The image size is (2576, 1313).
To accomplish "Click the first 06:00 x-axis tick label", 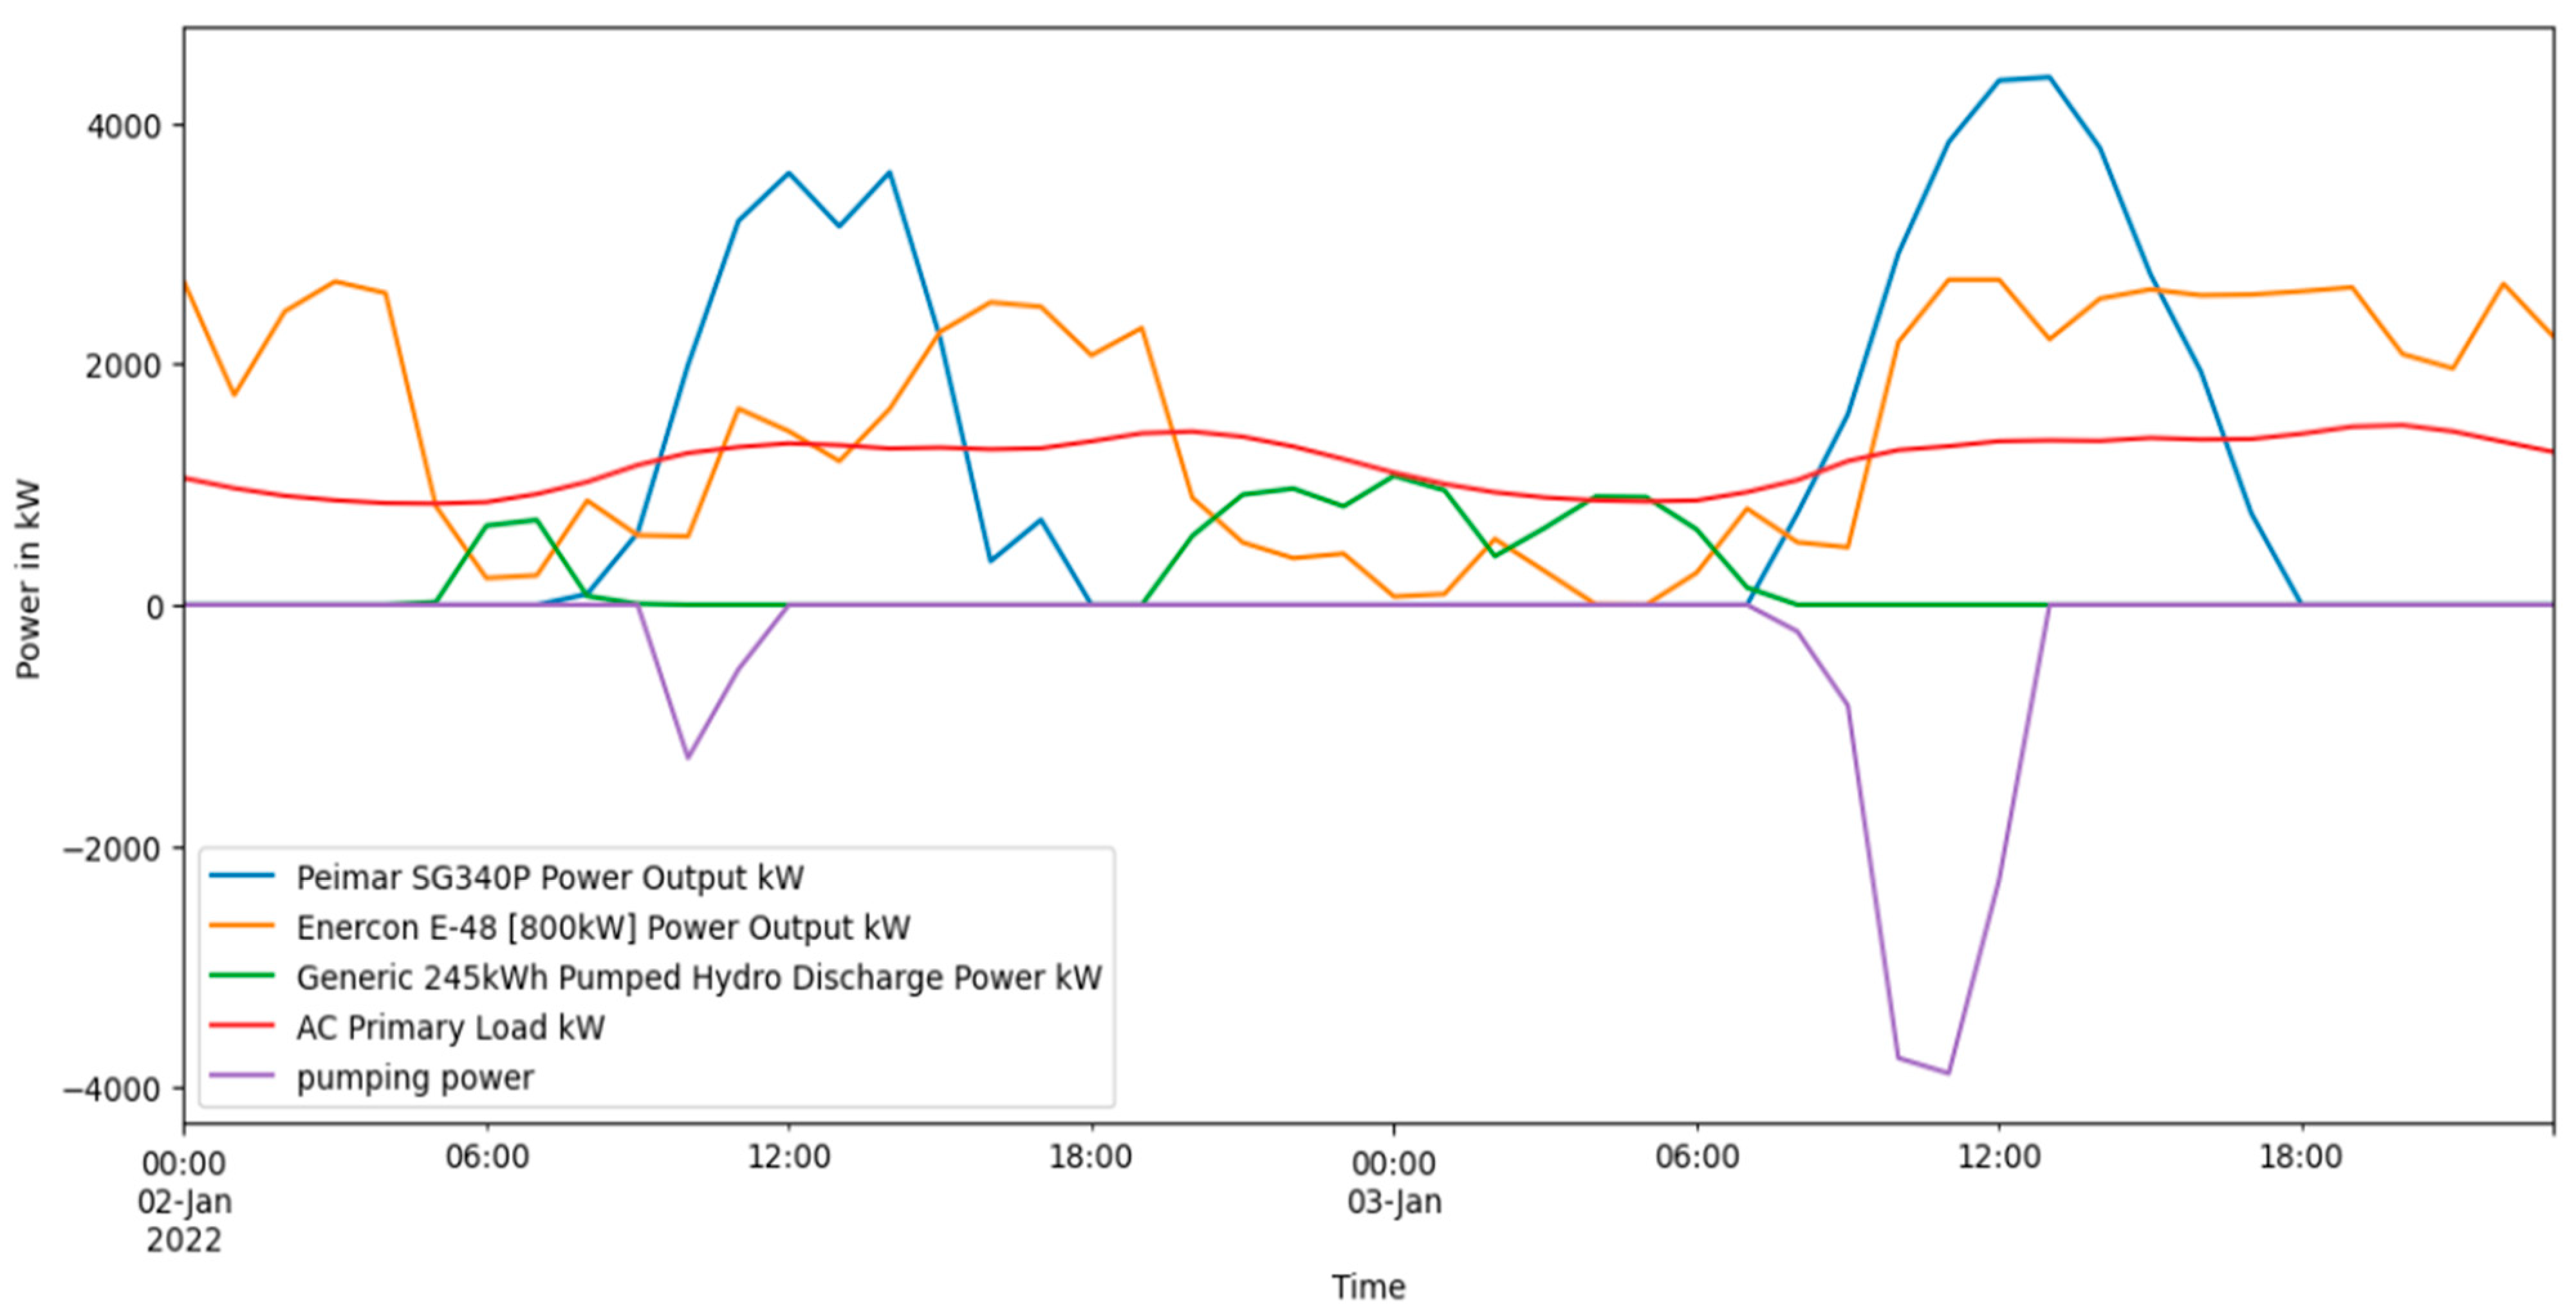I will [x=487, y=1157].
